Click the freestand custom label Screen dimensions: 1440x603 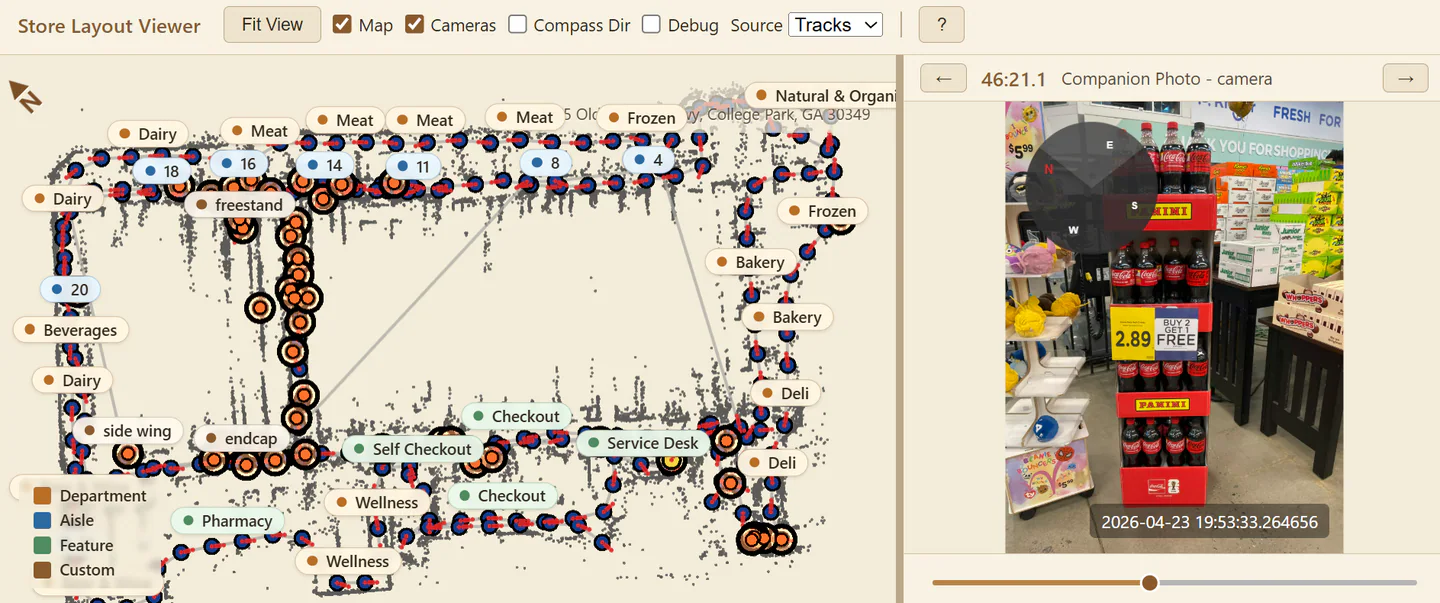click(x=240, y=205)
